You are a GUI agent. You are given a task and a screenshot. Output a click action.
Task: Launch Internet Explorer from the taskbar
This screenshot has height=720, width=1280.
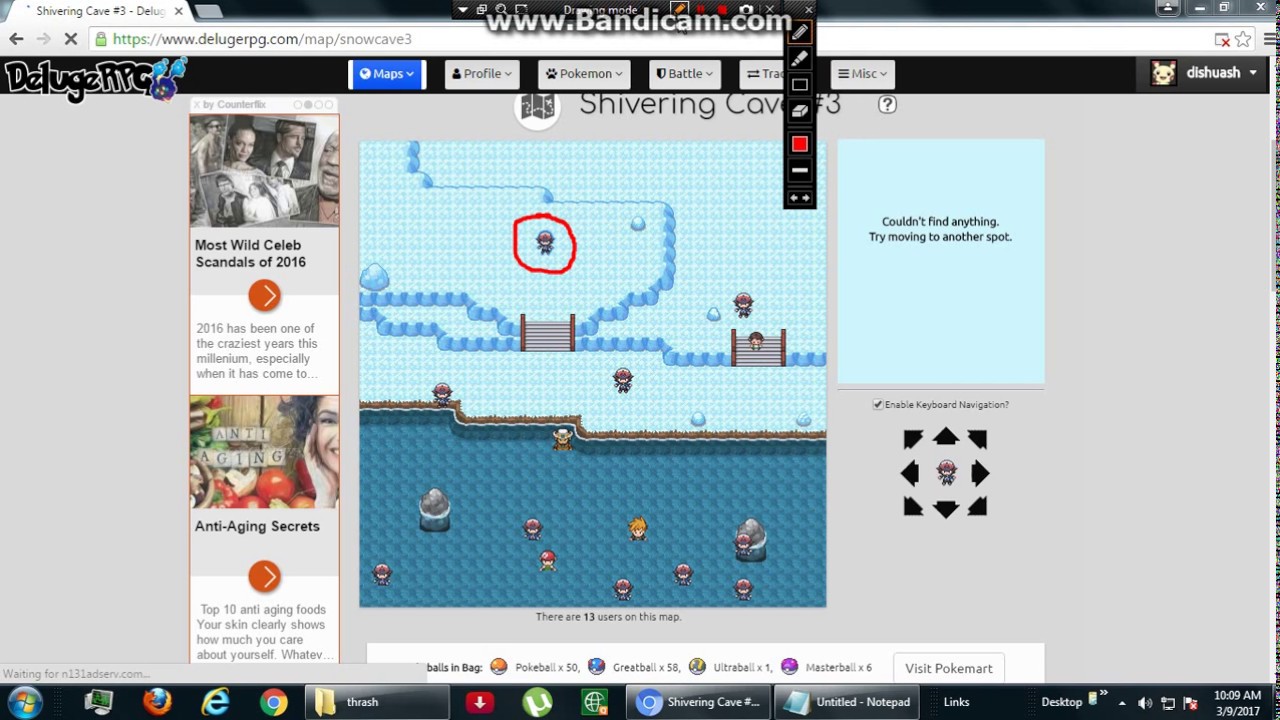tap(215, 702)
